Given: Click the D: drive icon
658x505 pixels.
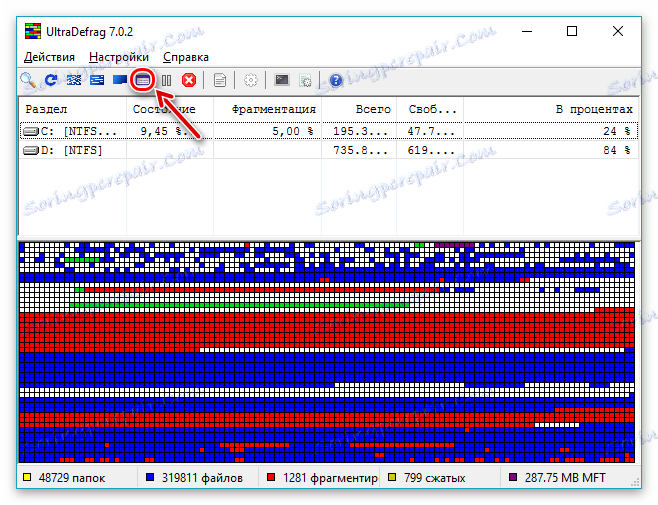Looking at the screenshot, I should [x=31, y=150].
